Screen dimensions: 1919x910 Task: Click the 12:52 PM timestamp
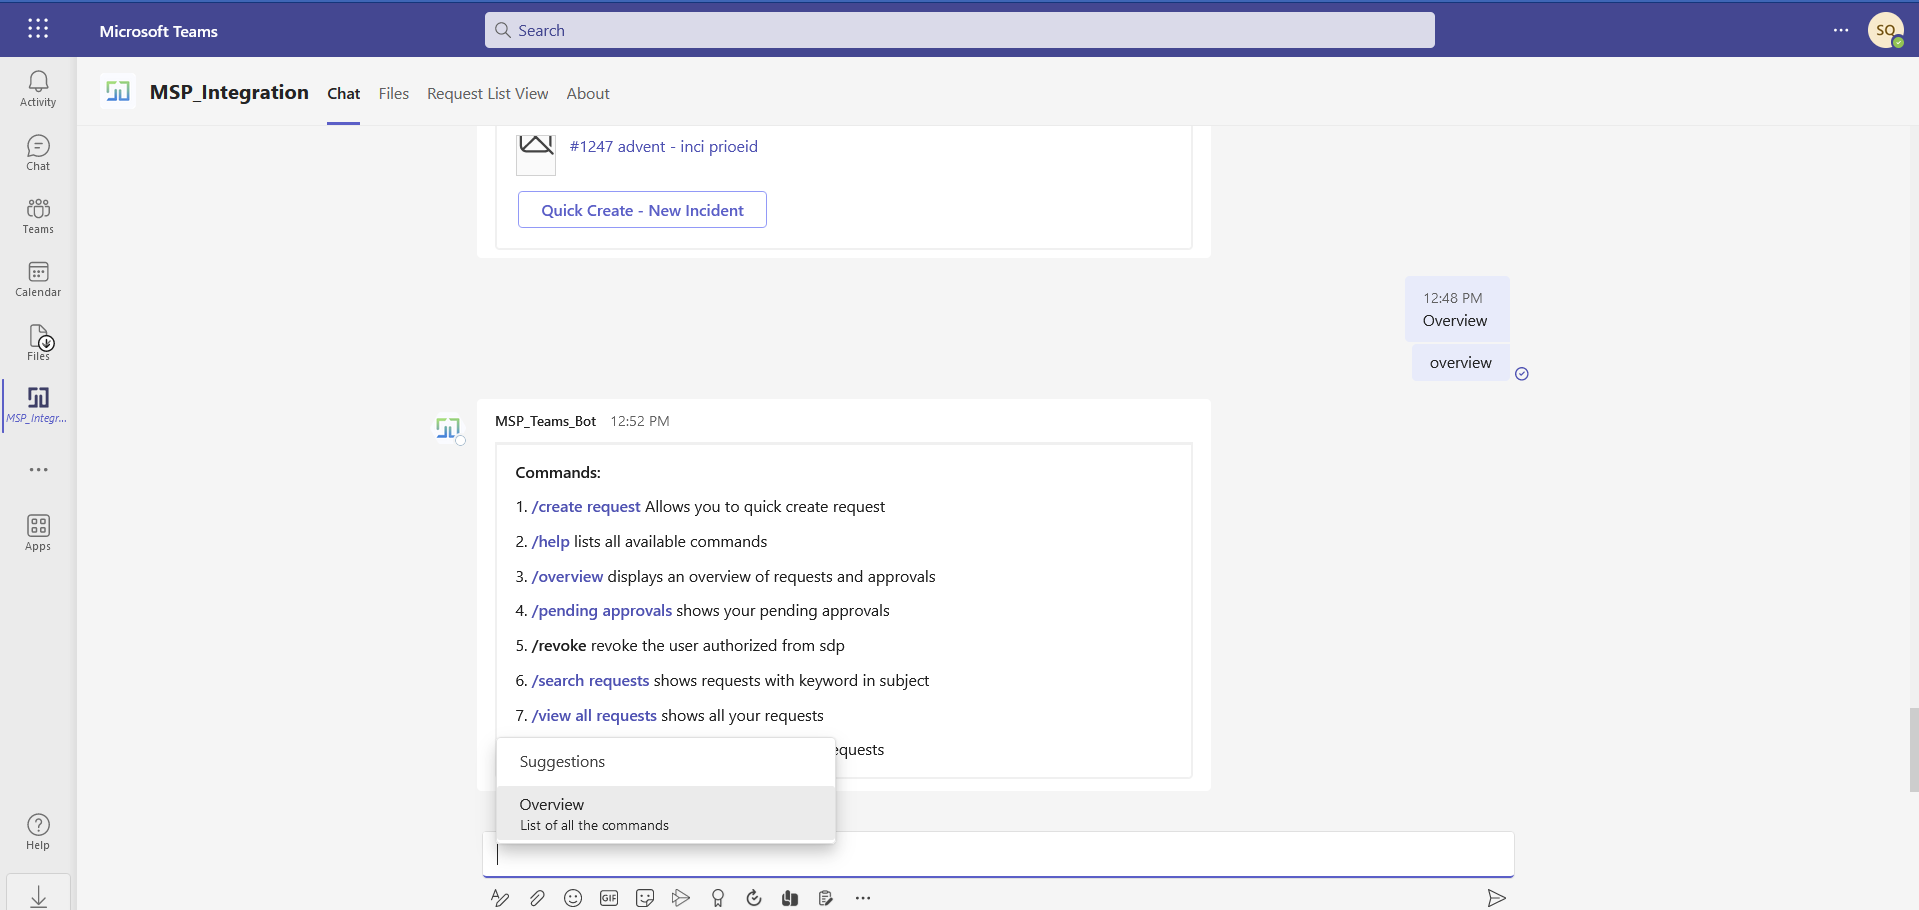click(x=640, y=421)
